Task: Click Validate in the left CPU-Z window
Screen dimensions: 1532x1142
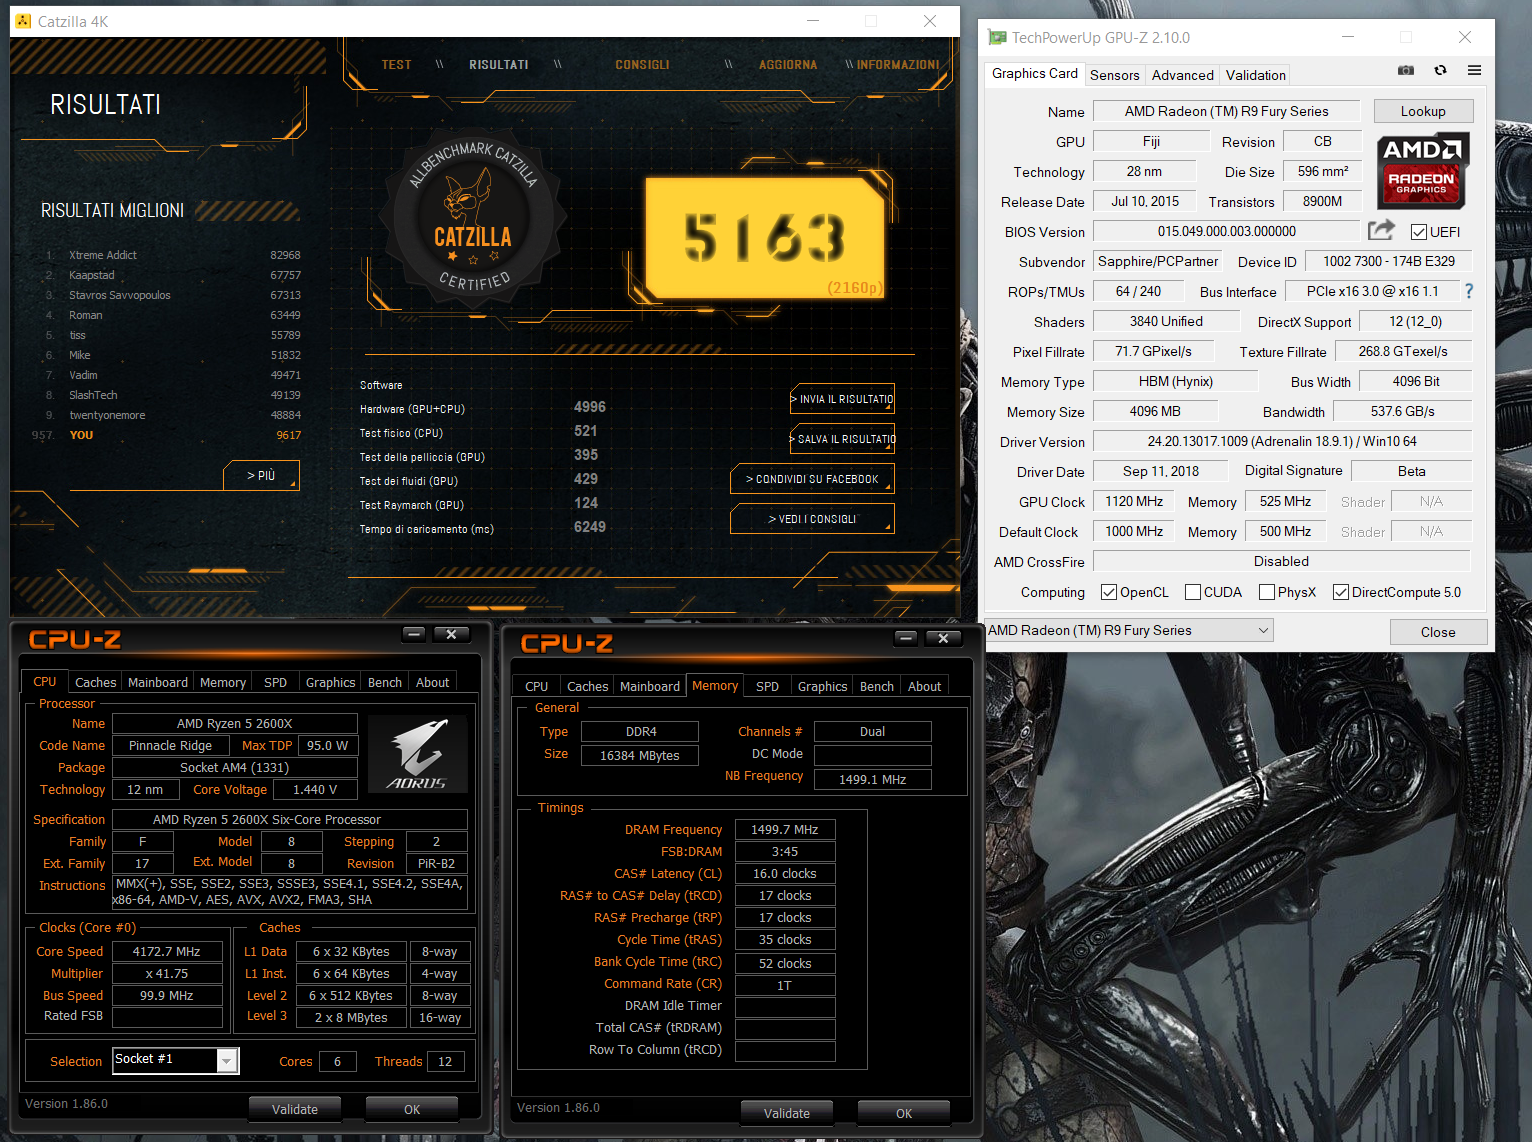Action: [x=295, y=1109]
